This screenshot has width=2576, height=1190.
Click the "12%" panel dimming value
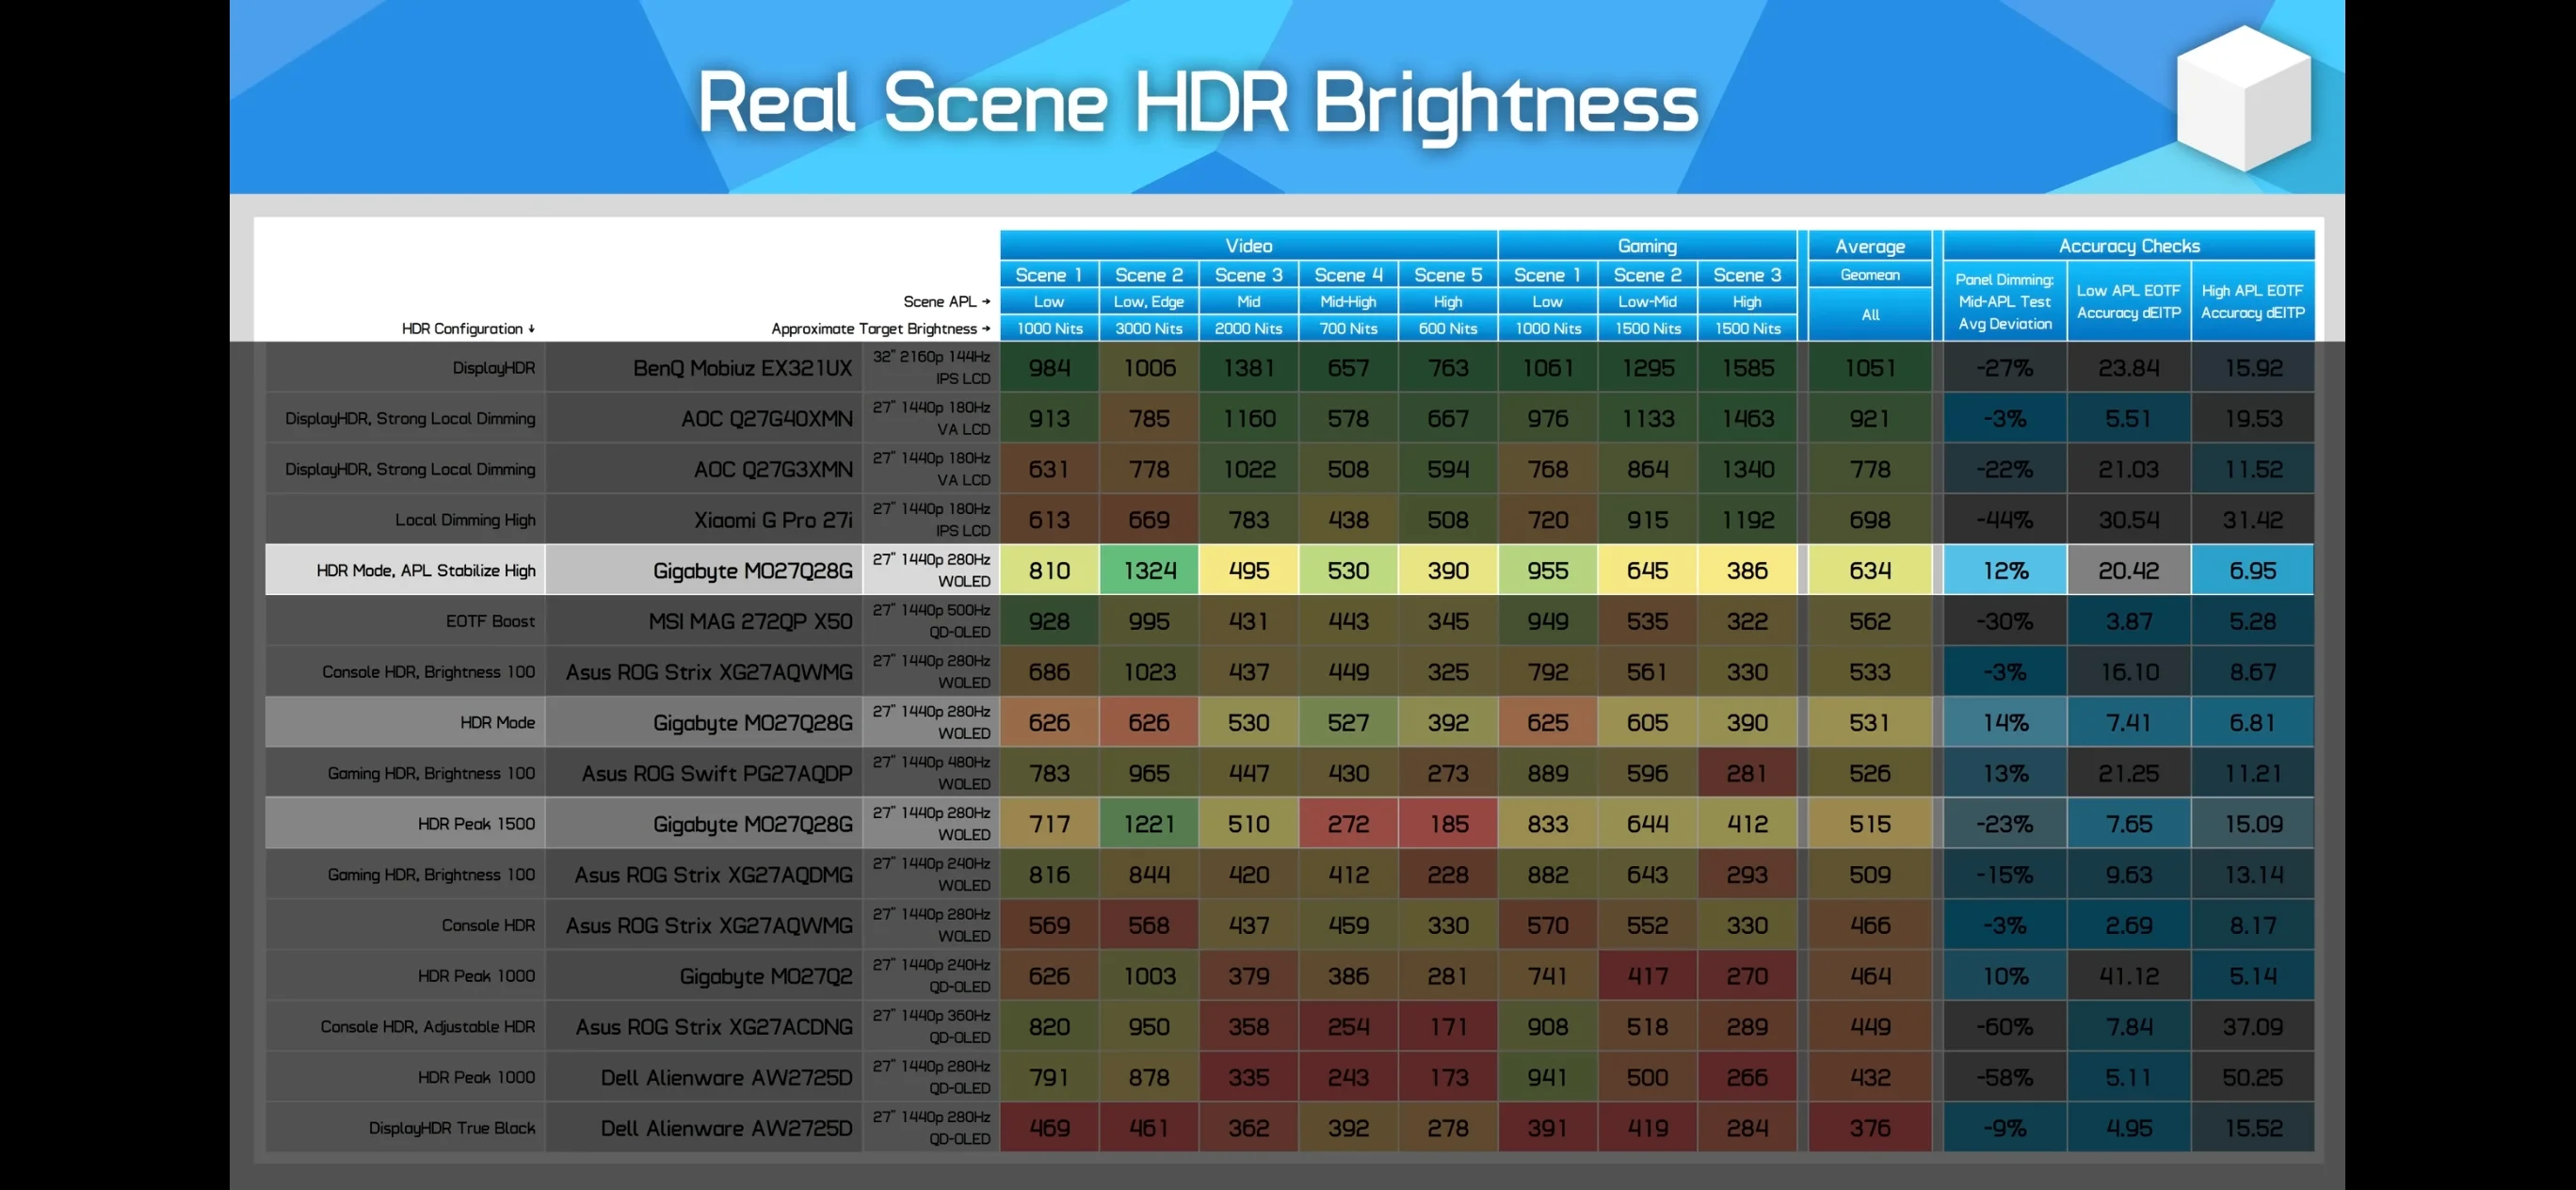click(x=2005, y=571)
